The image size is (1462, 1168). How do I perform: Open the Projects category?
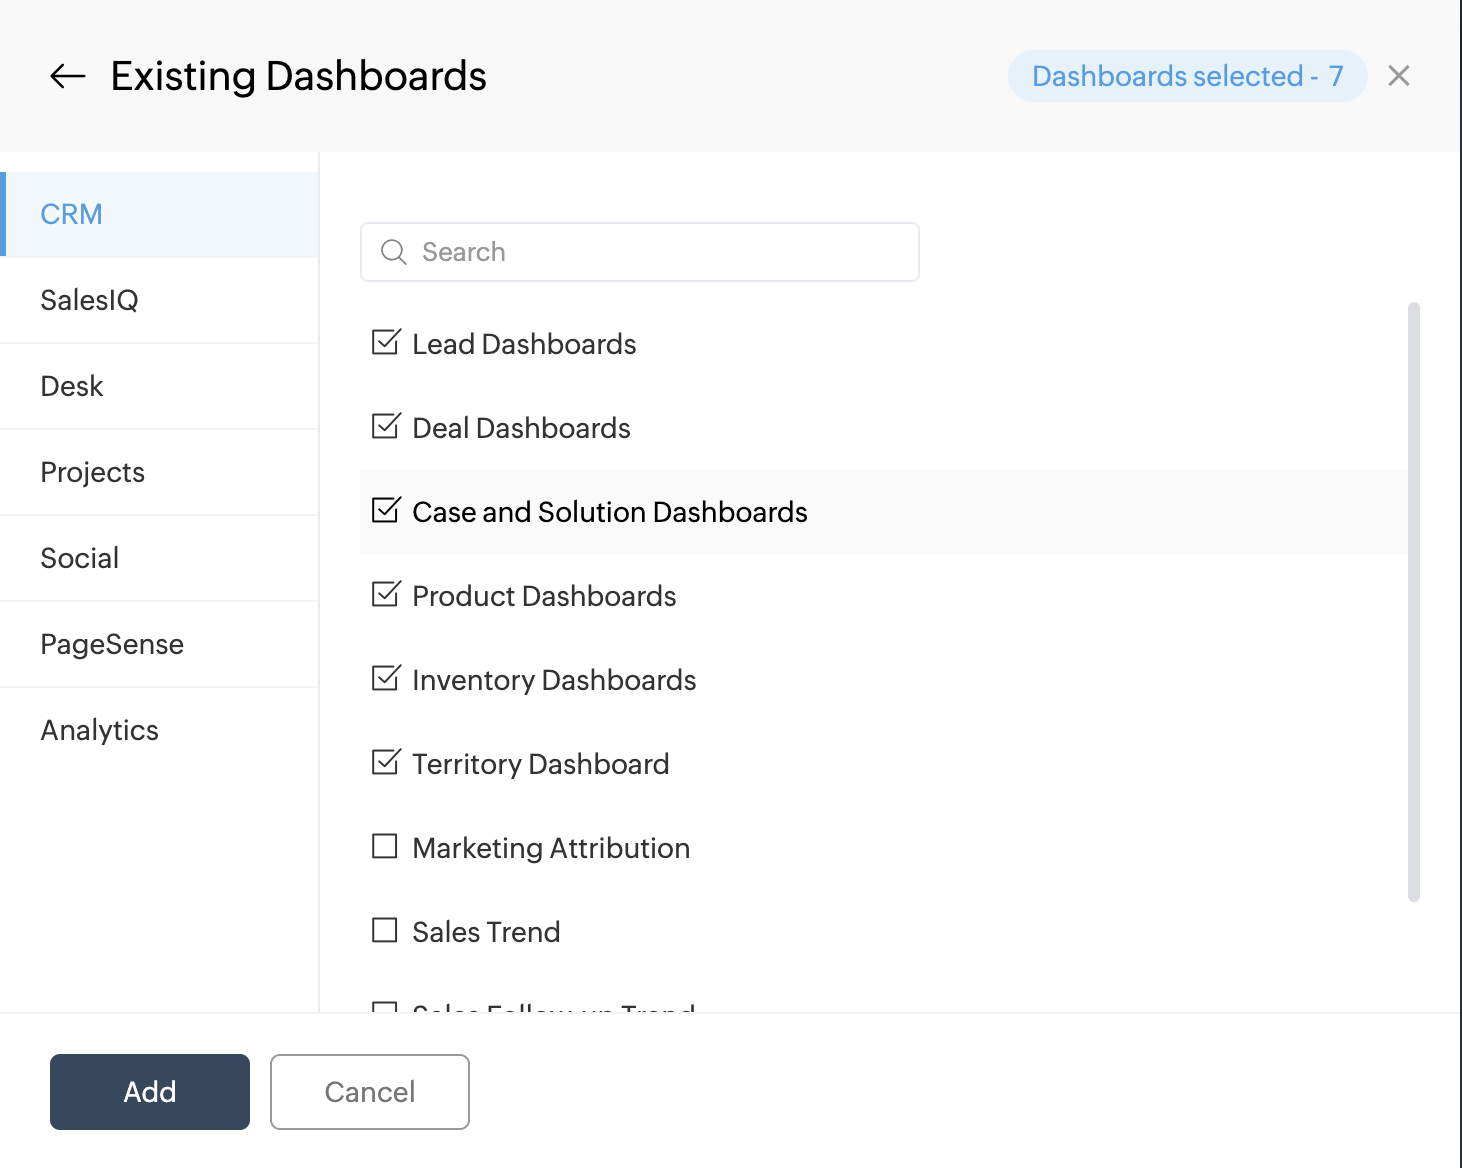159,472
